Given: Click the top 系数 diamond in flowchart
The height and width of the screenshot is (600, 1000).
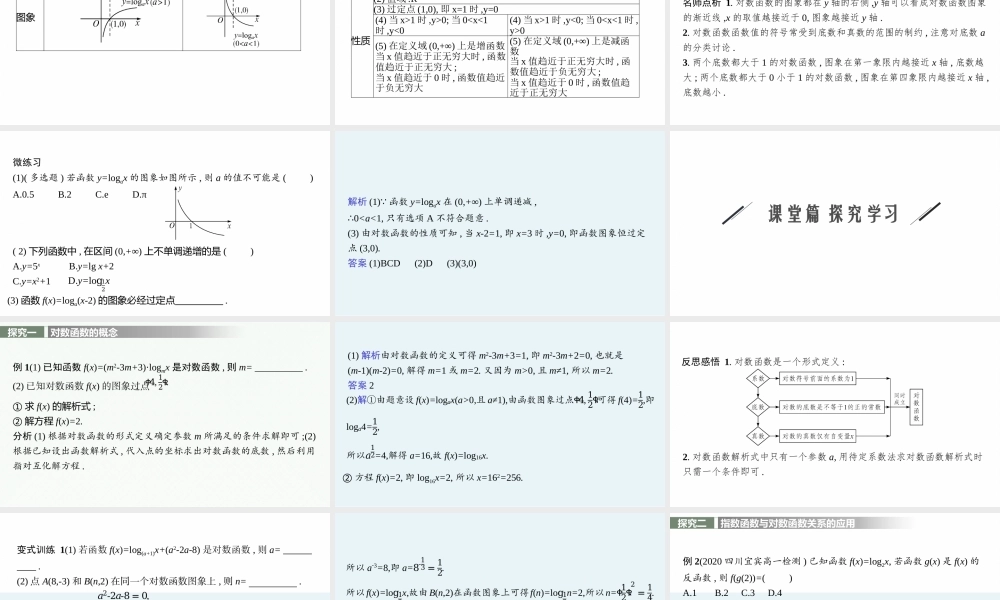Looking at the screenshot, I should tap(758, 378).
